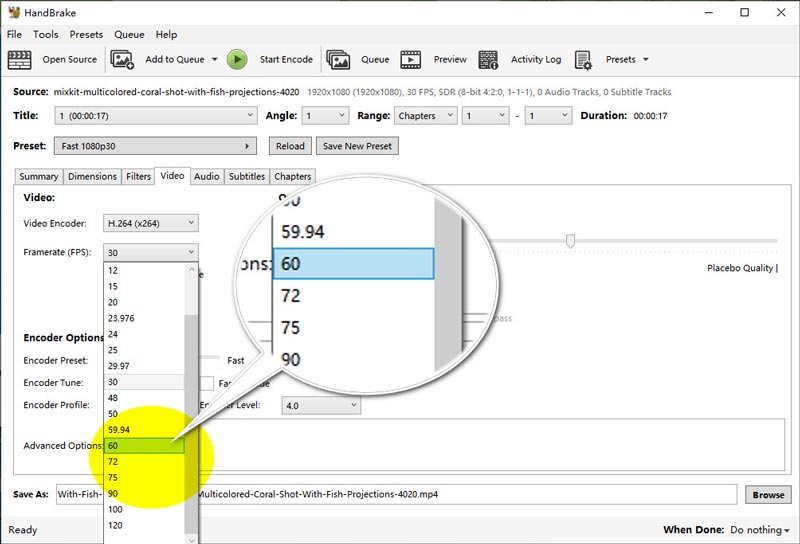Select 100 in framerate list
Image resolution: width=800 pixels, height=544 pixels.
coord(144,509)
